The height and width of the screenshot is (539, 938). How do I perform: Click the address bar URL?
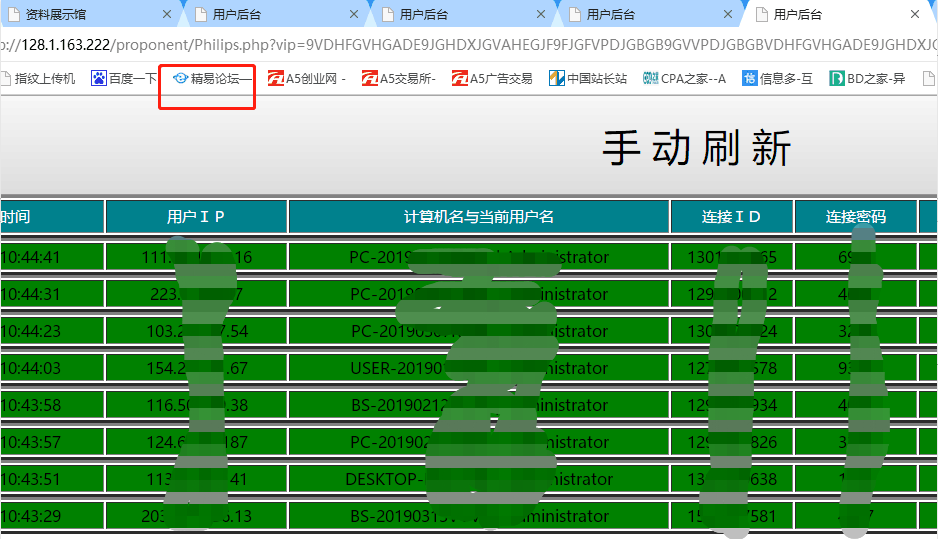tap(469, 45)
